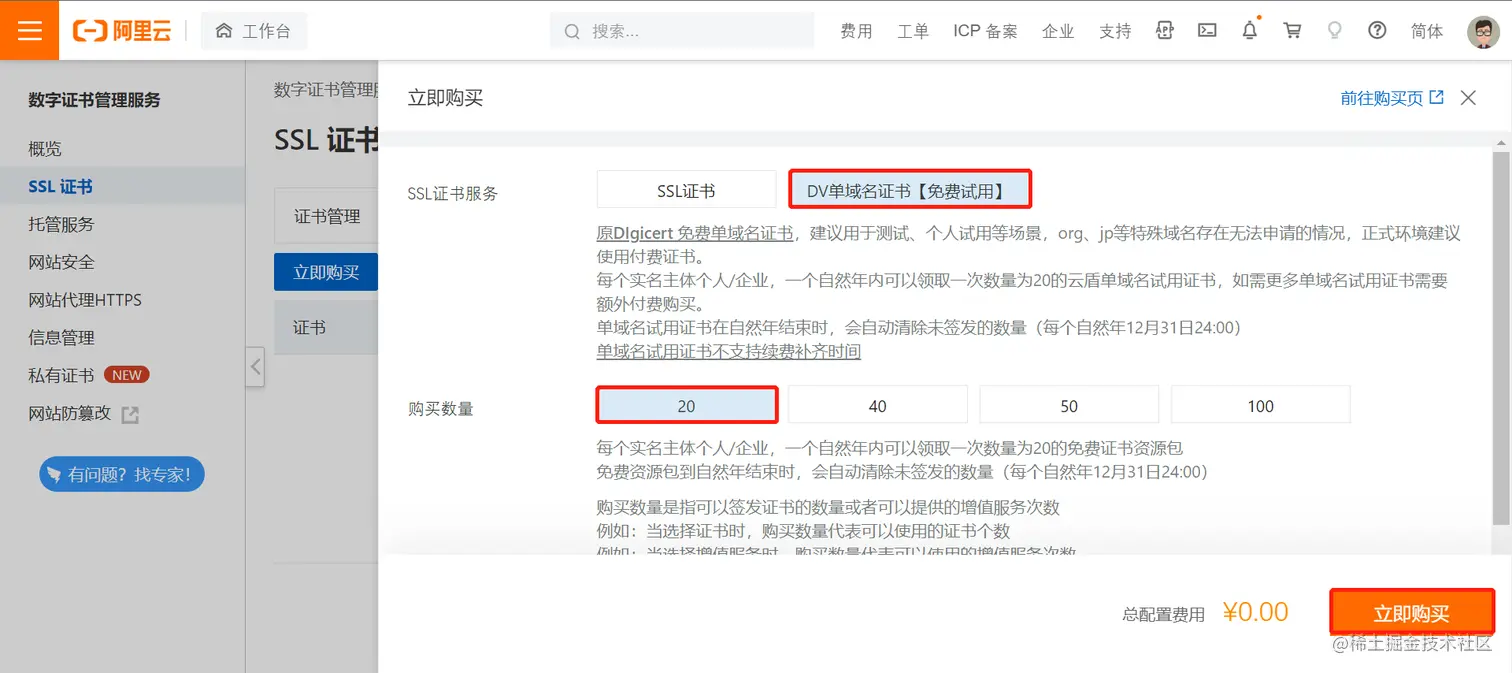The height and width of the screenshot is (673, 1512).
Task: Switch to the 证书管理 tab
Action: coord(327,216)
